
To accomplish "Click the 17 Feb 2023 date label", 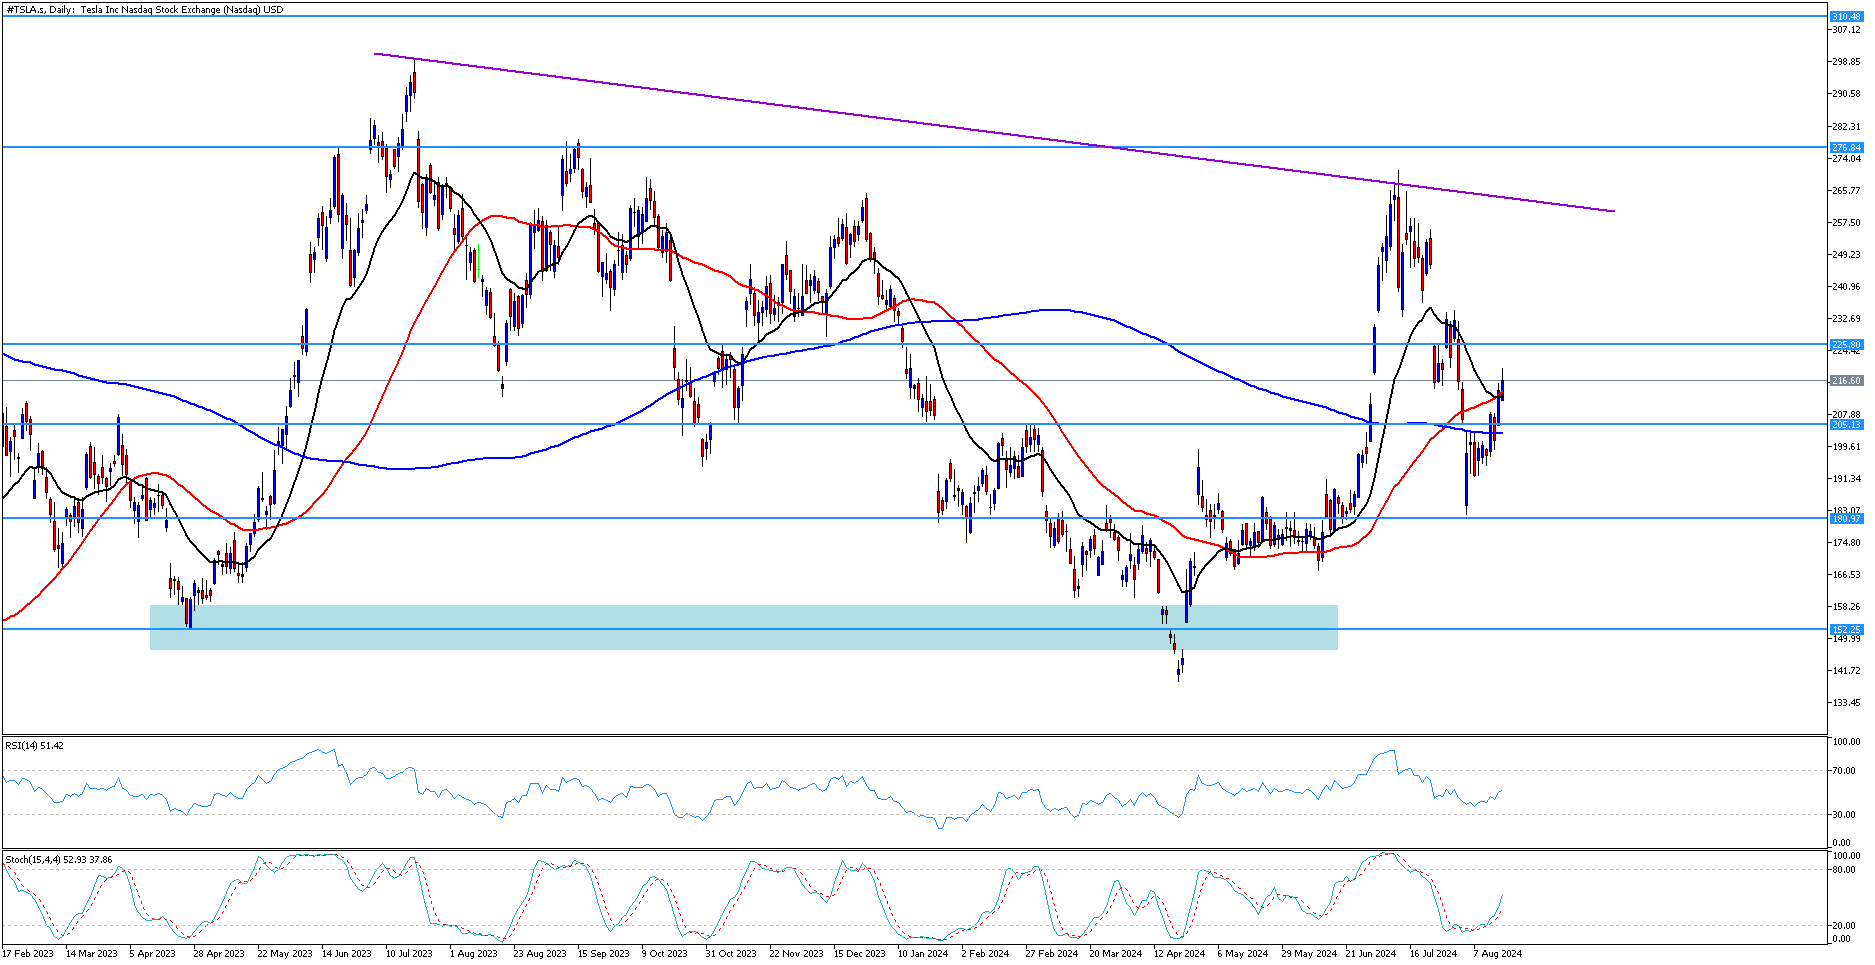I will tap(29, 954).
